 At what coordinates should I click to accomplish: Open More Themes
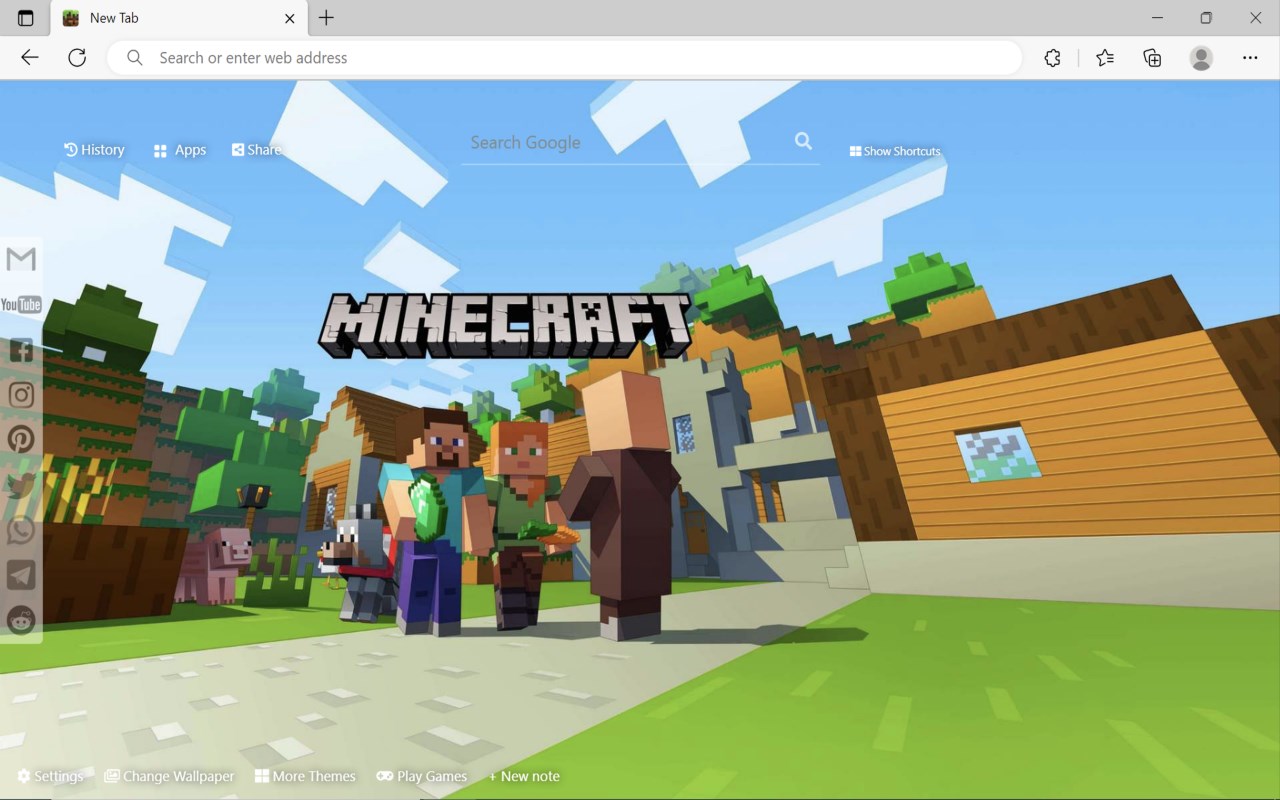305,776
